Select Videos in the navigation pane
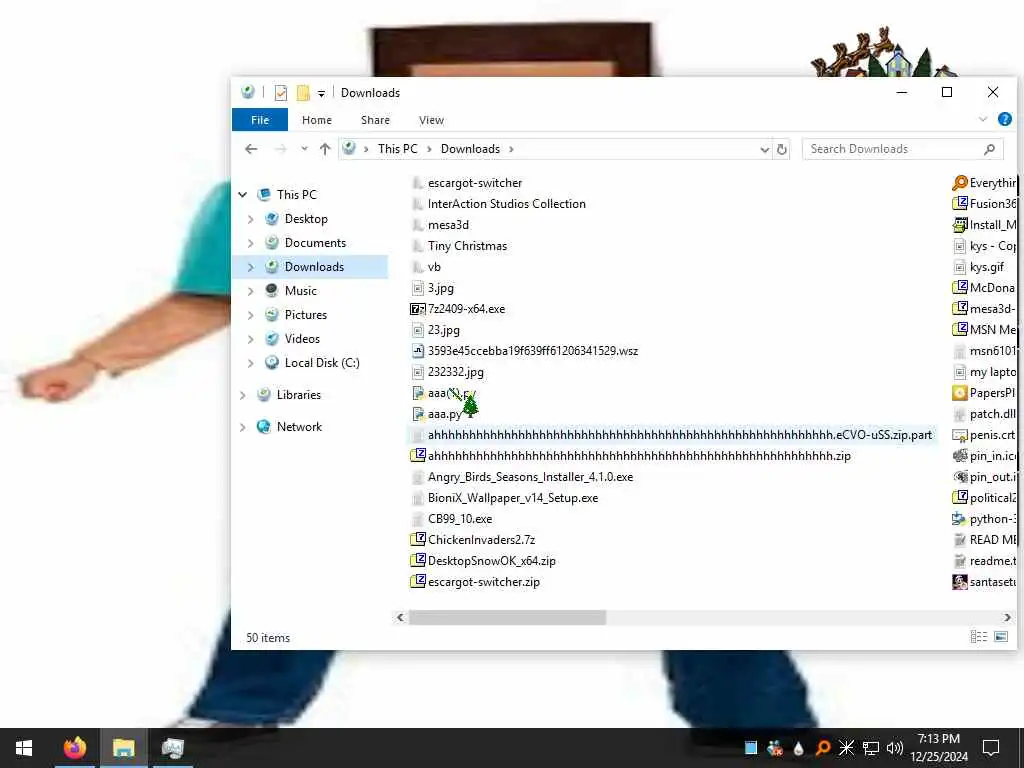The width and height of the screenshot is (1024, 768). (302, 339)
